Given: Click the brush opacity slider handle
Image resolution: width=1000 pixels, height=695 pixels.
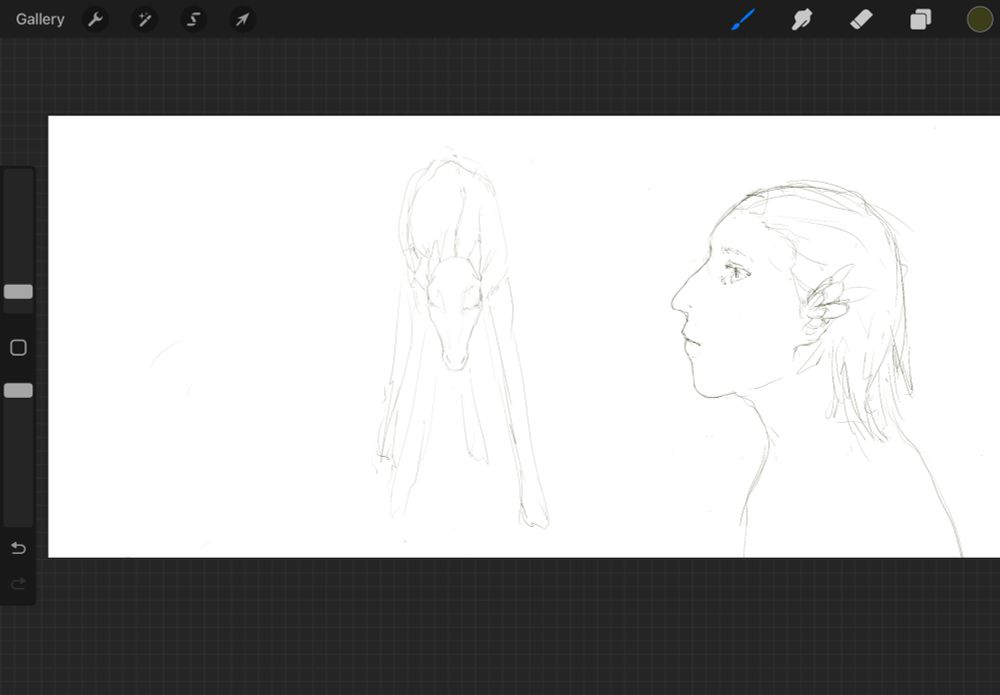Looking at the screenshot, I should [x=18, y=390].
